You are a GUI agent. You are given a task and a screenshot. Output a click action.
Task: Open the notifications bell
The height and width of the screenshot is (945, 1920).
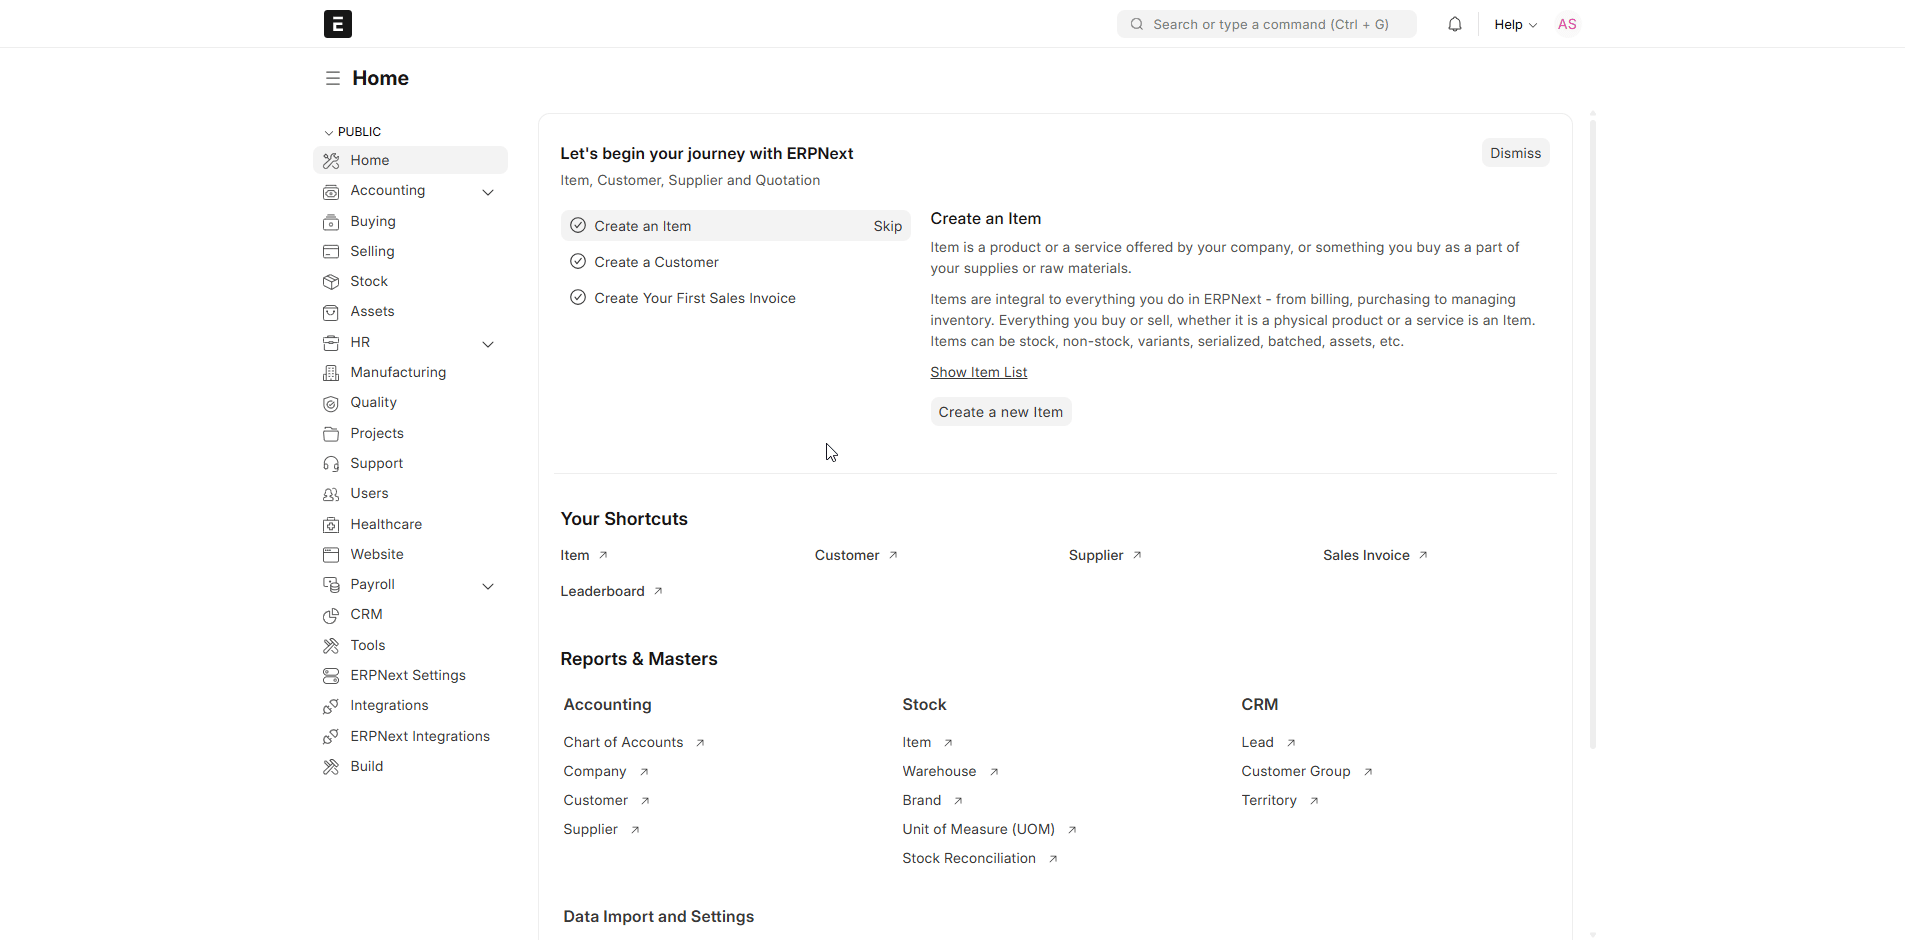tap(1455, 24)
